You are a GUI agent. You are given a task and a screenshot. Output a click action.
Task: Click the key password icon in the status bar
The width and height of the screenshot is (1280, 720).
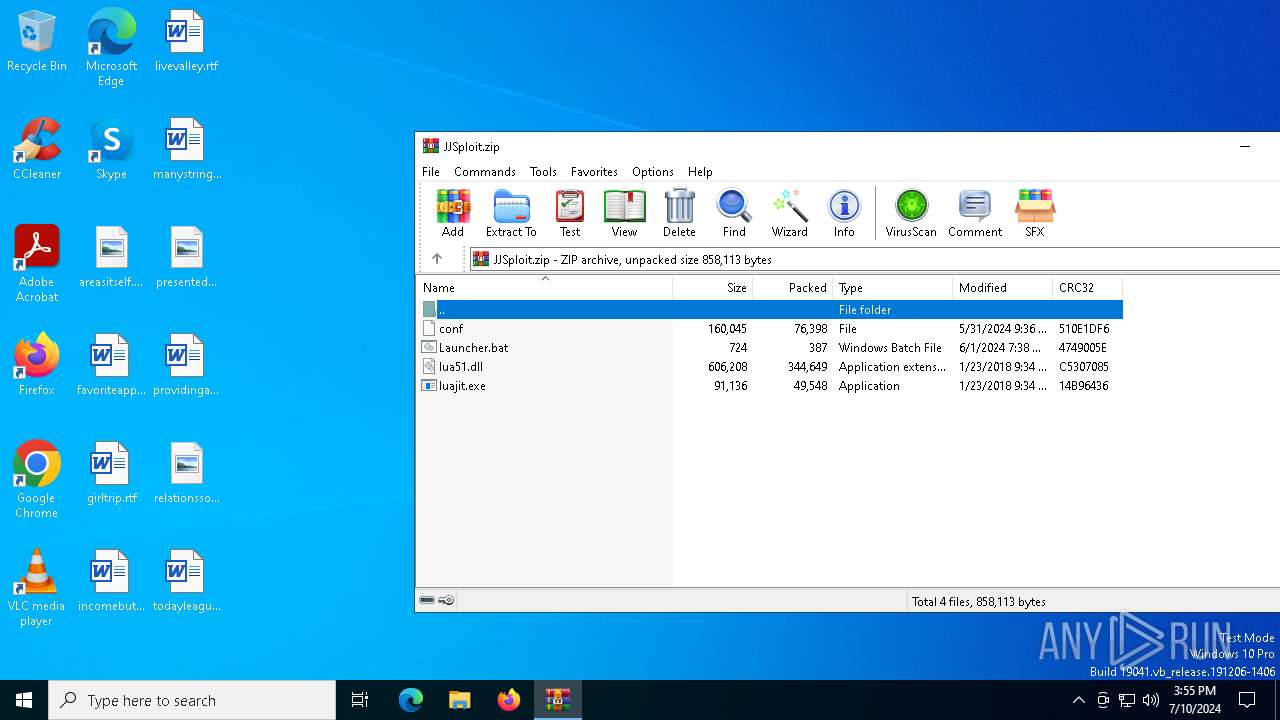446,601
